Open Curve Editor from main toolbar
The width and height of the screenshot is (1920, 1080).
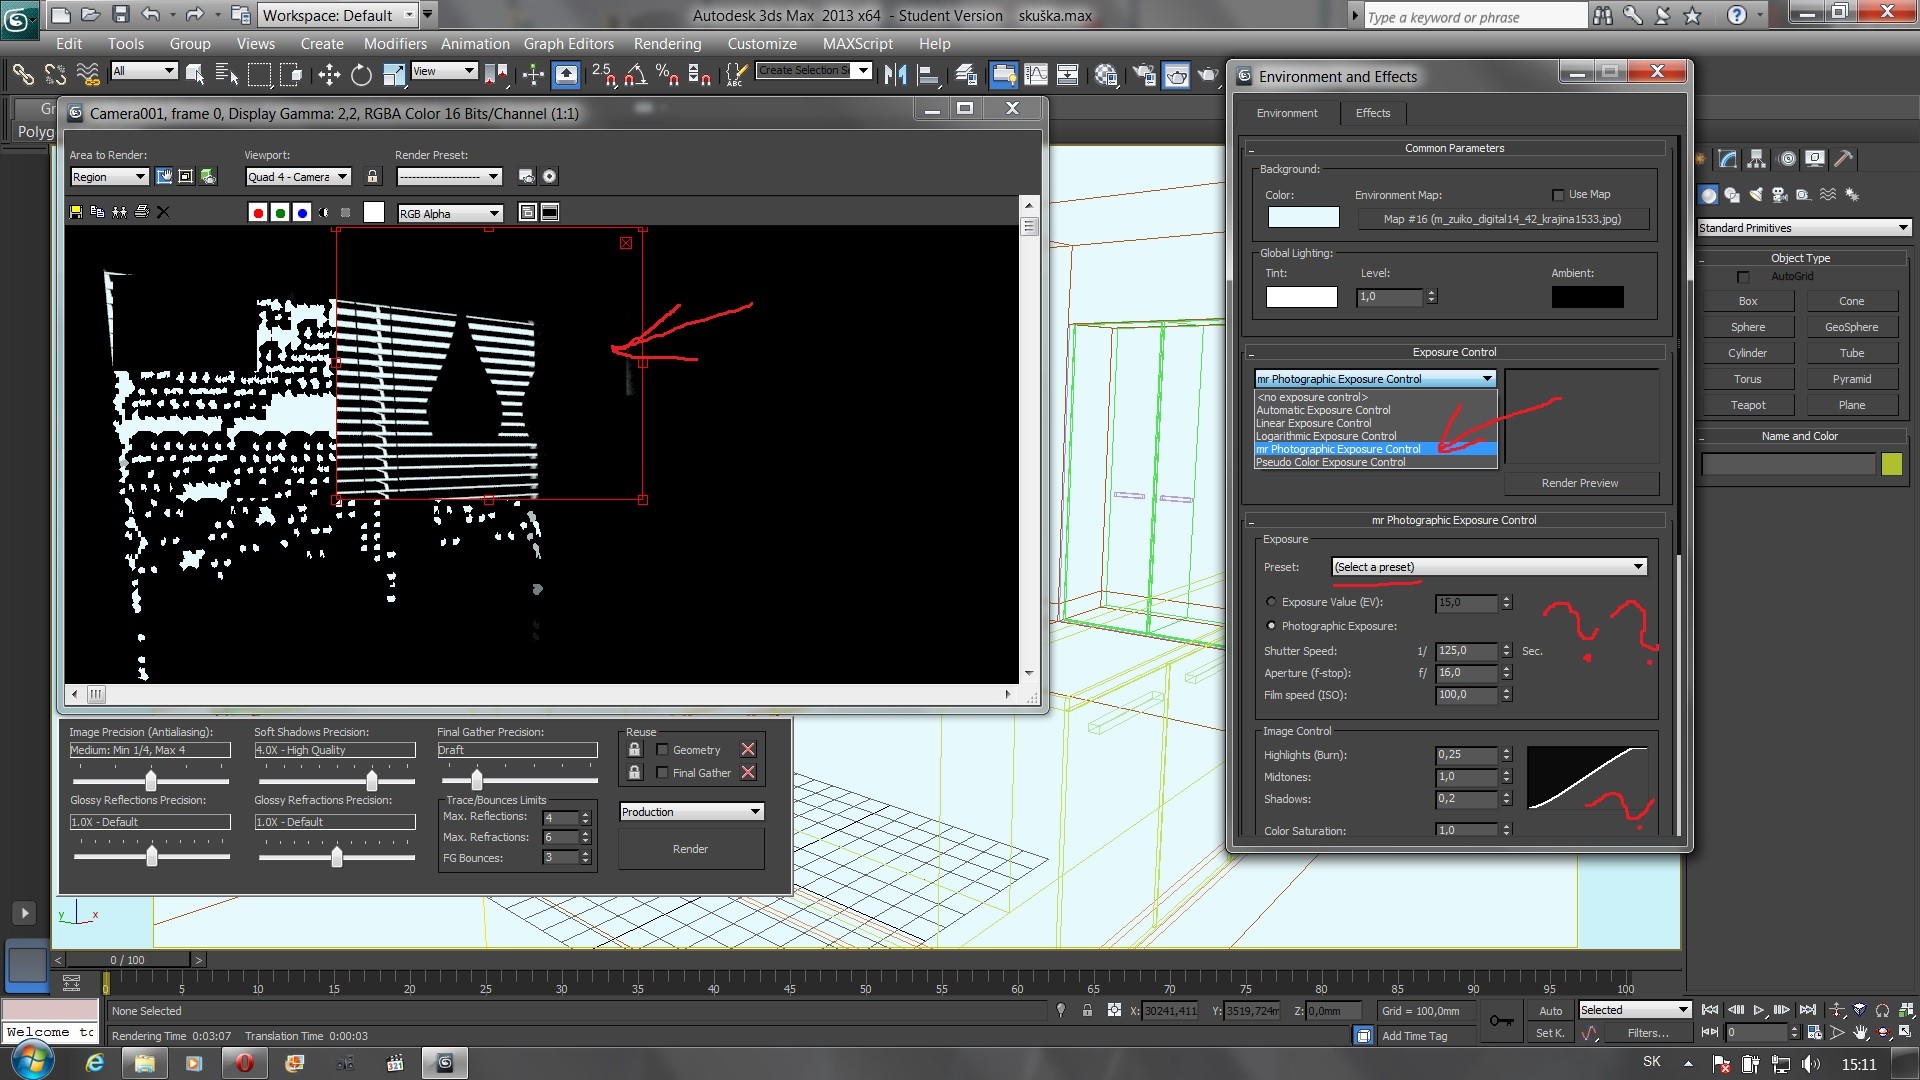tap(1036, 74)
